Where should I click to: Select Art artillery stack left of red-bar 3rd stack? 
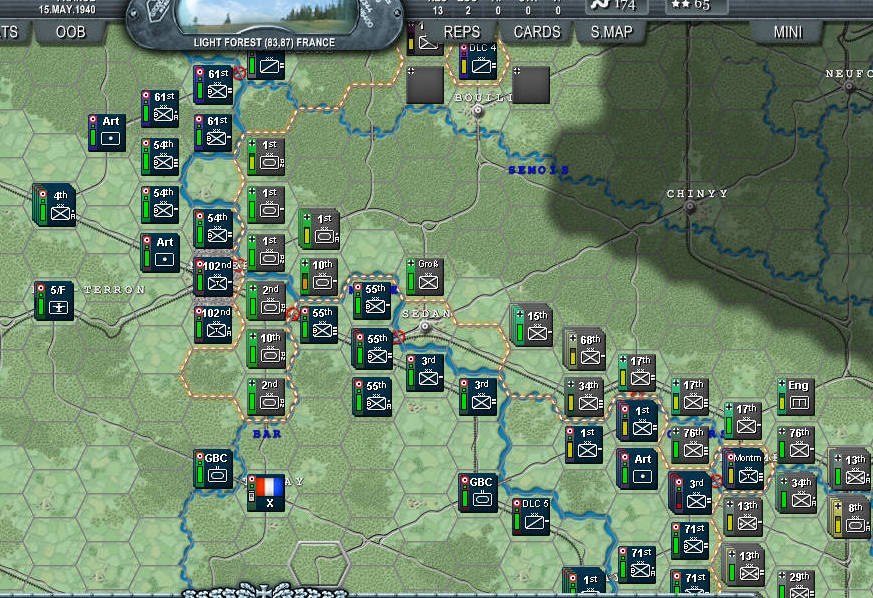coord(637,470)
